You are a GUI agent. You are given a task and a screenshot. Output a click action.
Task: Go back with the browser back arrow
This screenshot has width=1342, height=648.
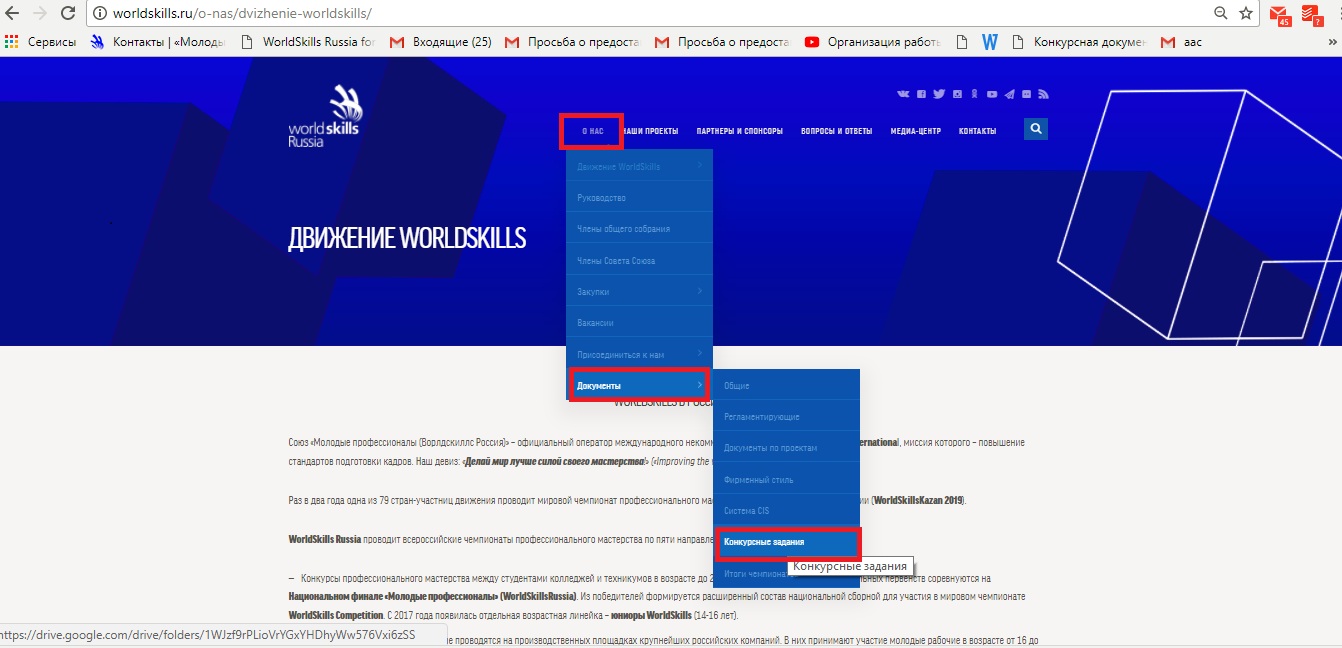pyautogui.click(x=14, y=14)
